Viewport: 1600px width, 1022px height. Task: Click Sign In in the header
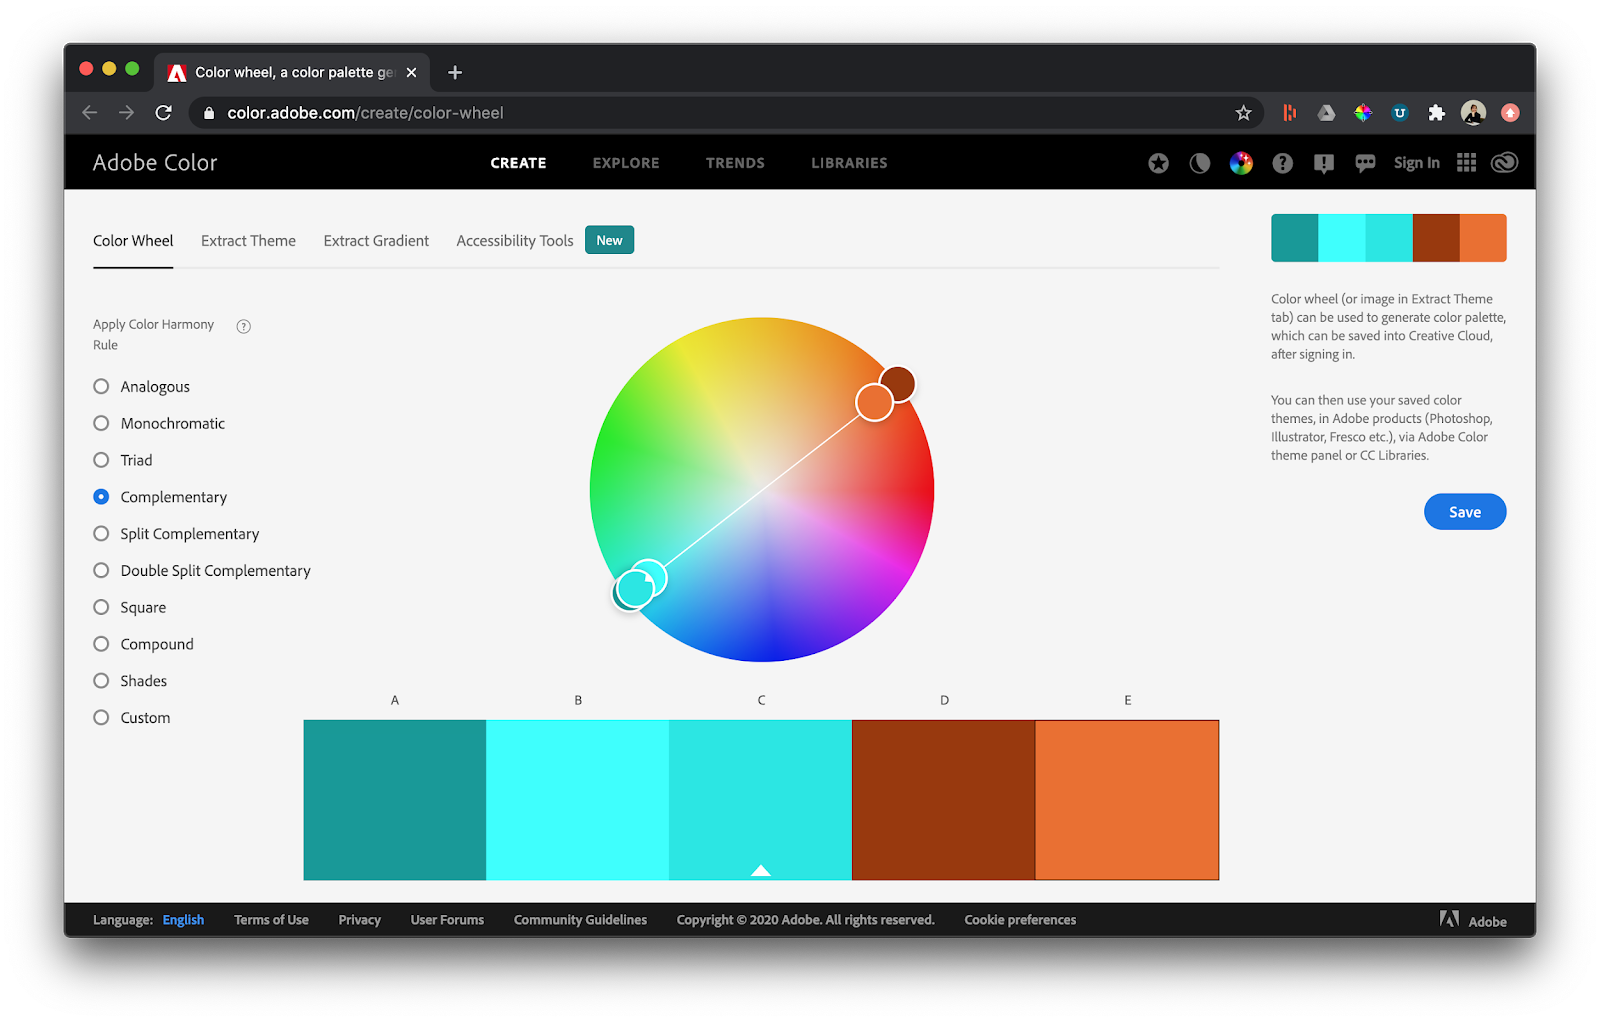1417,163
